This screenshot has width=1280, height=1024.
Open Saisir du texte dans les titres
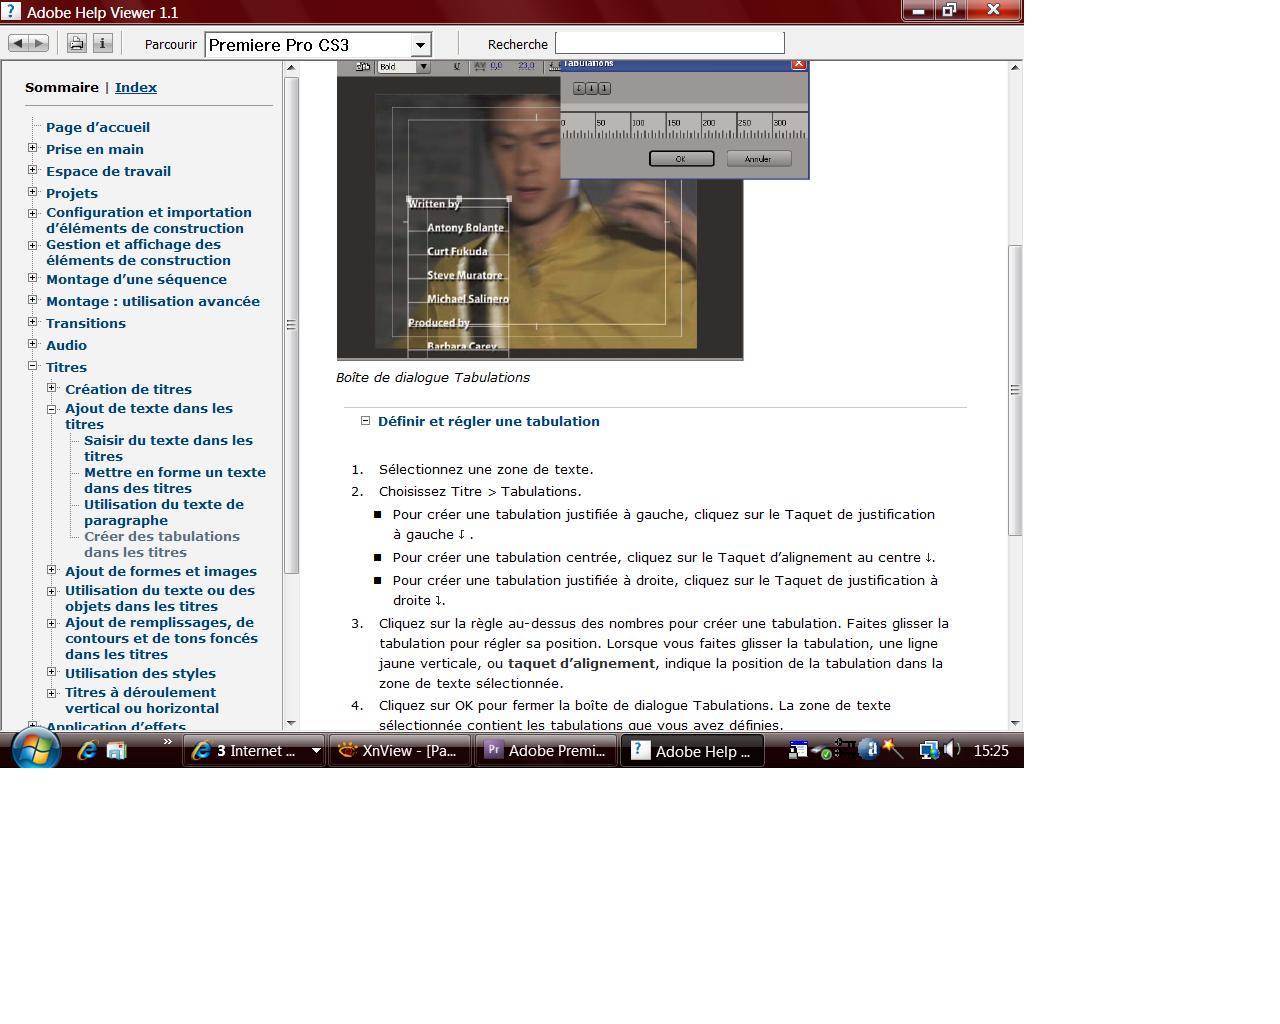click(x=168, y=448)
